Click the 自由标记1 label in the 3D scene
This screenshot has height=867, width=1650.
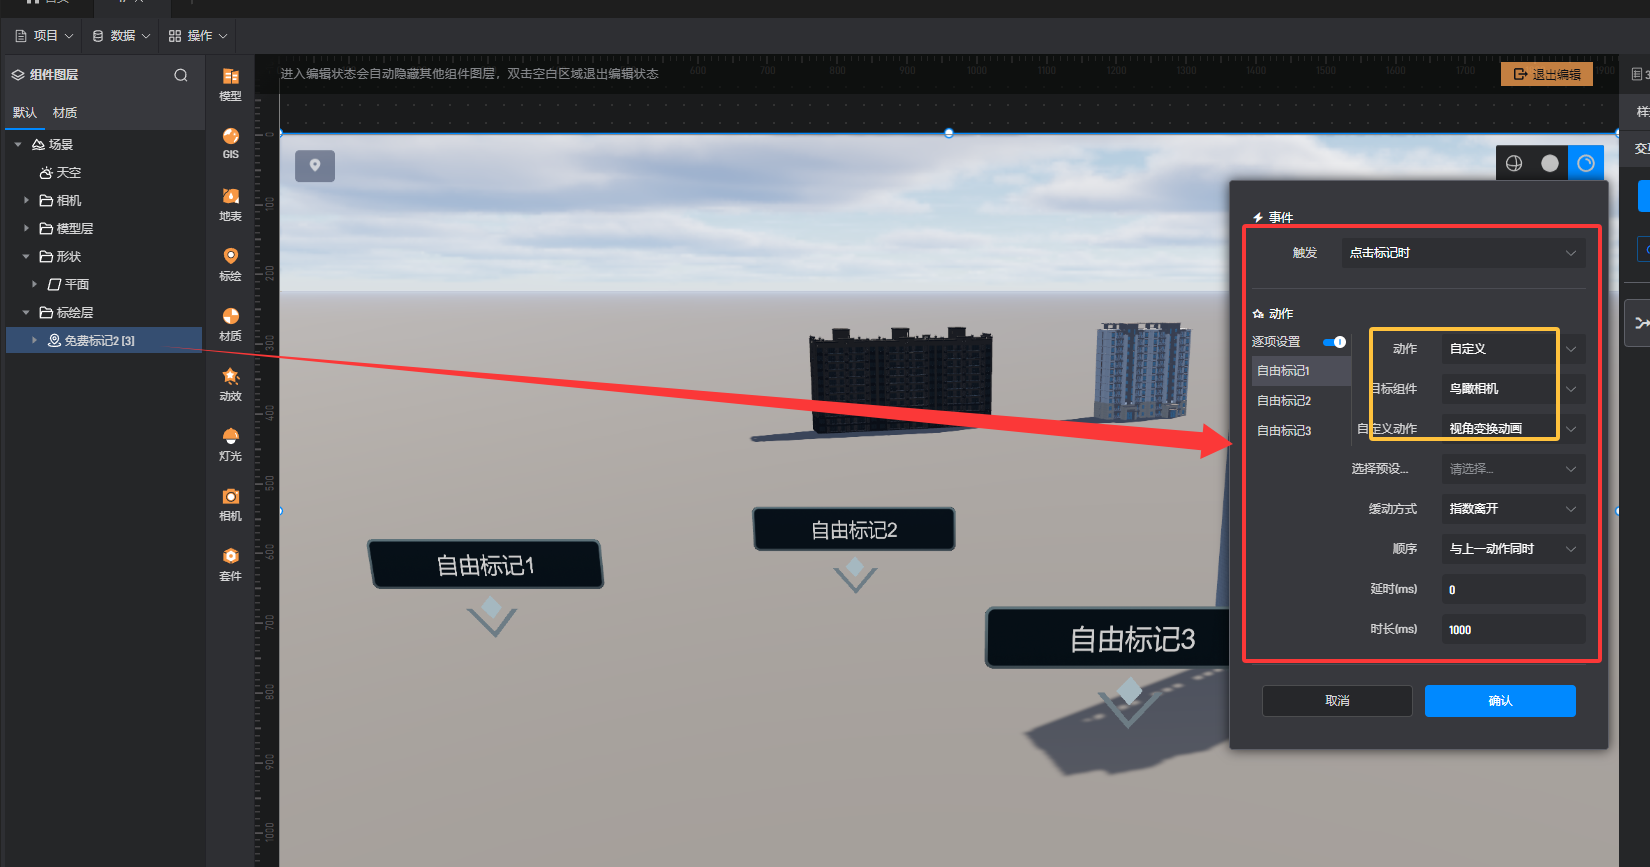486,565
